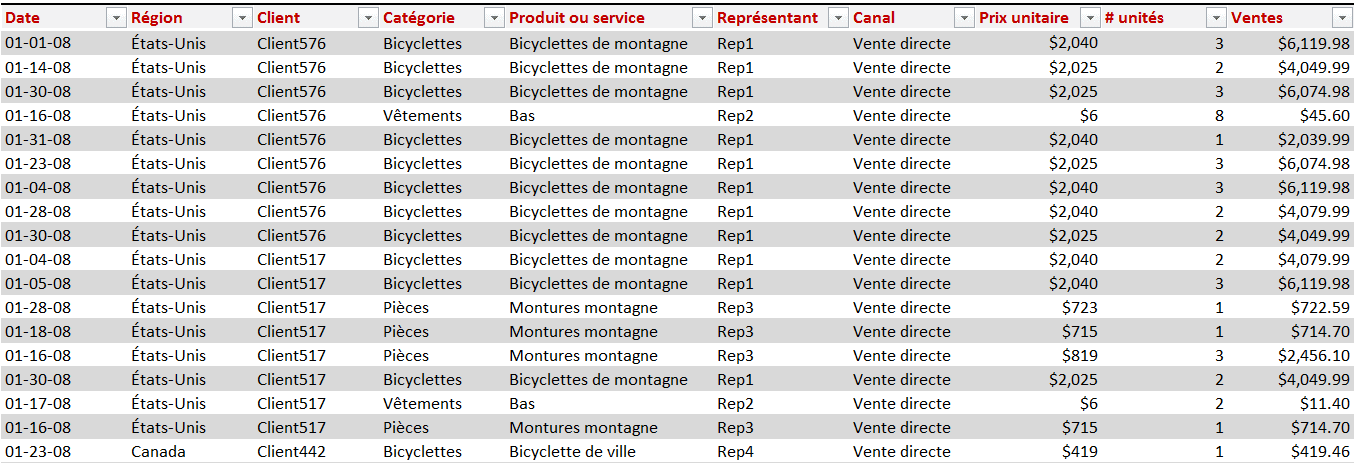The image size is (1359, 463).
Task: Click the Canal column filter arrow
Action: pos(964,18)
